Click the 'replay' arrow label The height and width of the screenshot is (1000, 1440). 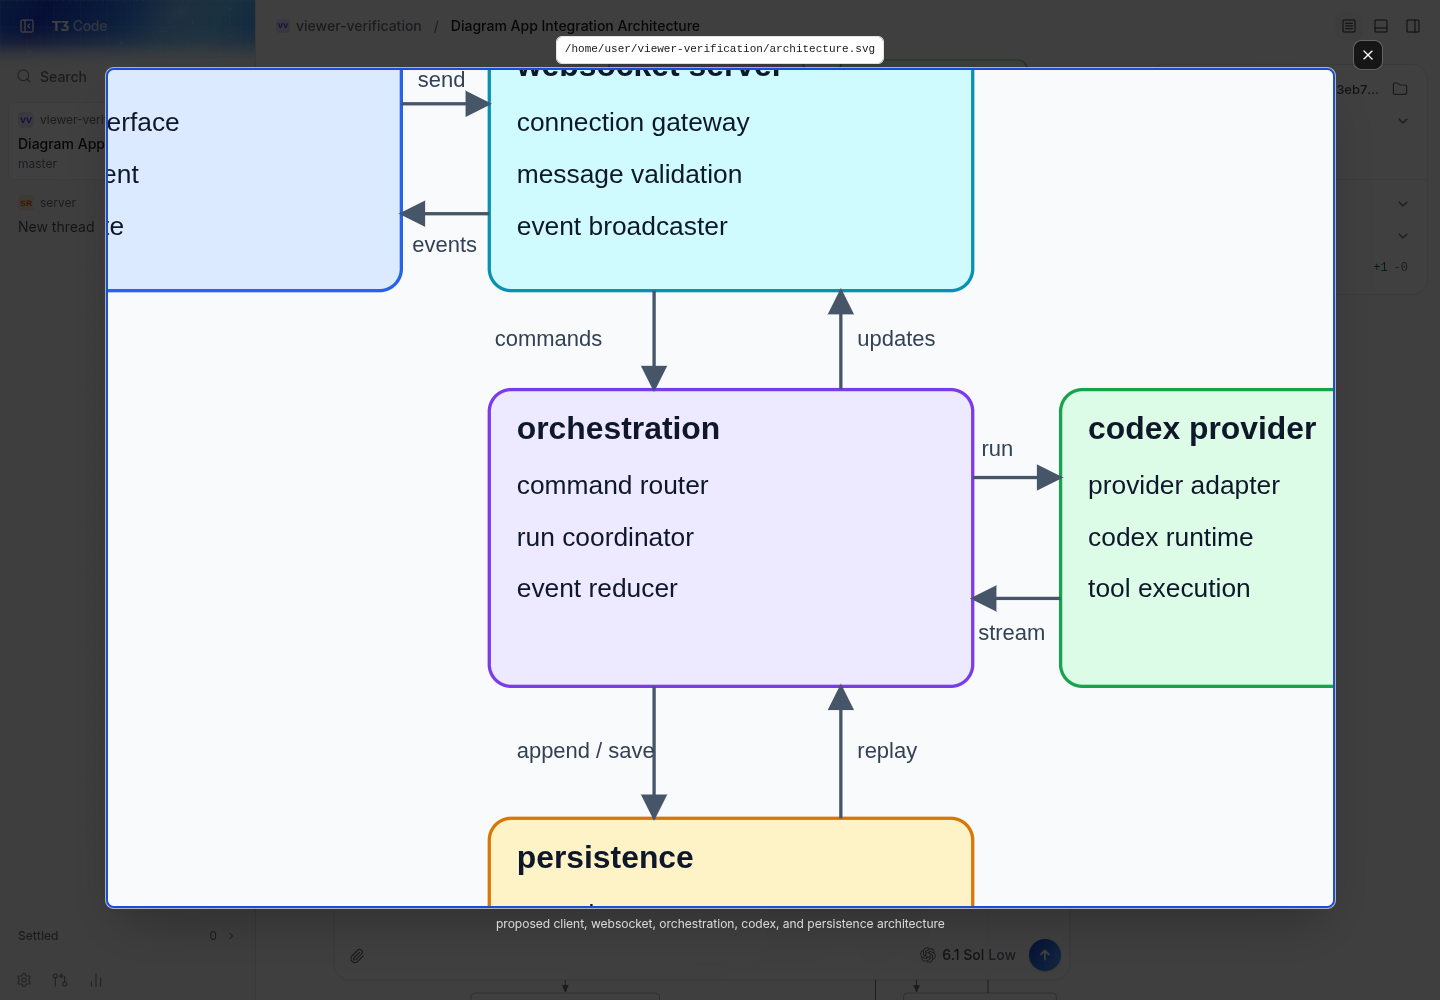[887, 751]
